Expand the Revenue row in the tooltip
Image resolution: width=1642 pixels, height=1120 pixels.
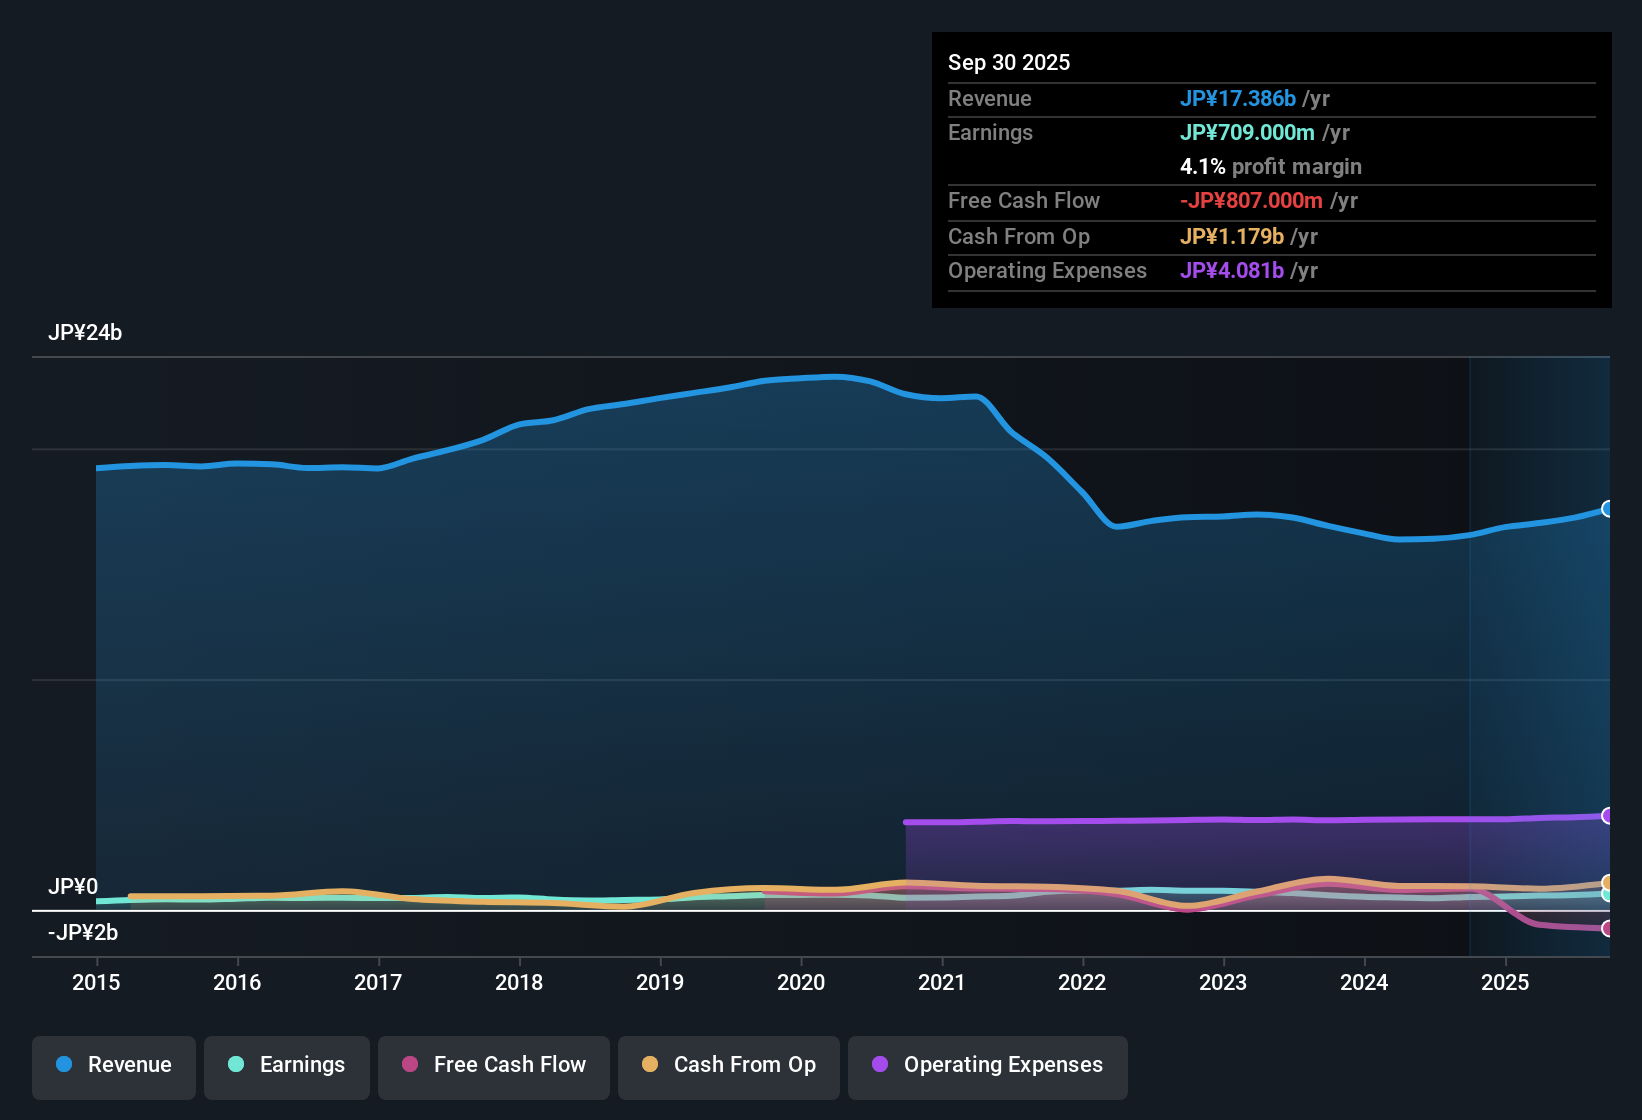[990, 98]
